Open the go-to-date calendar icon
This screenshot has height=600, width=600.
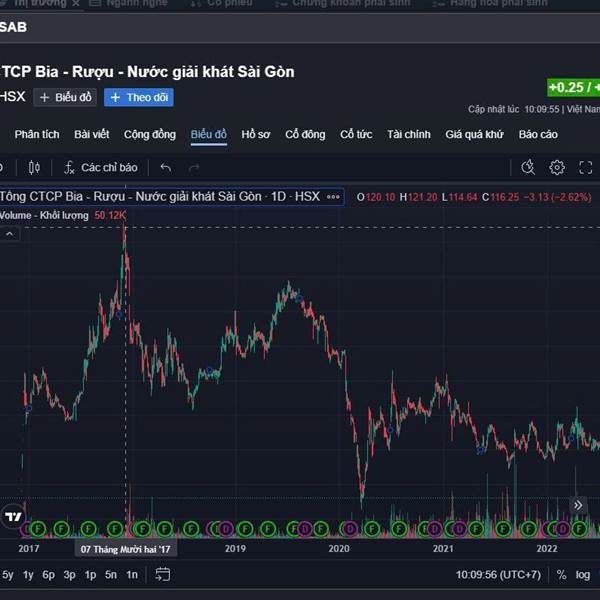163,574
